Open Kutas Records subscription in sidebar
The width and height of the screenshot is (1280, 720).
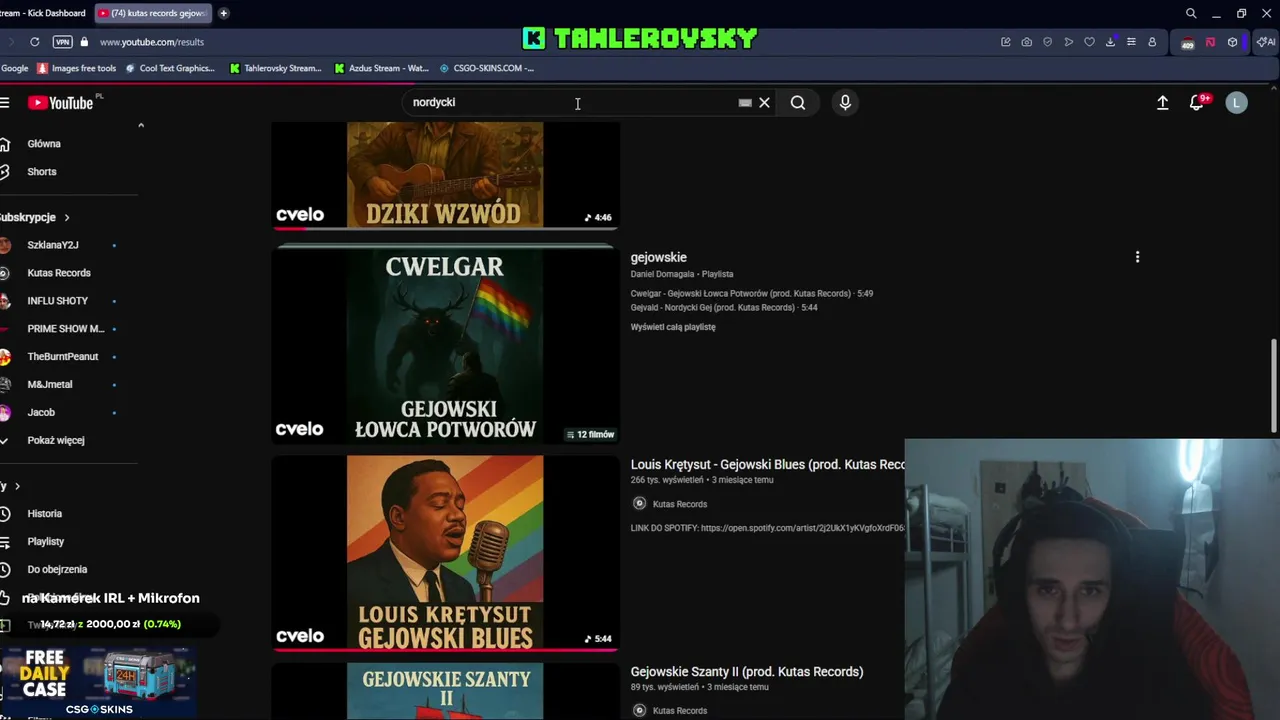click(x=60, y=273)
